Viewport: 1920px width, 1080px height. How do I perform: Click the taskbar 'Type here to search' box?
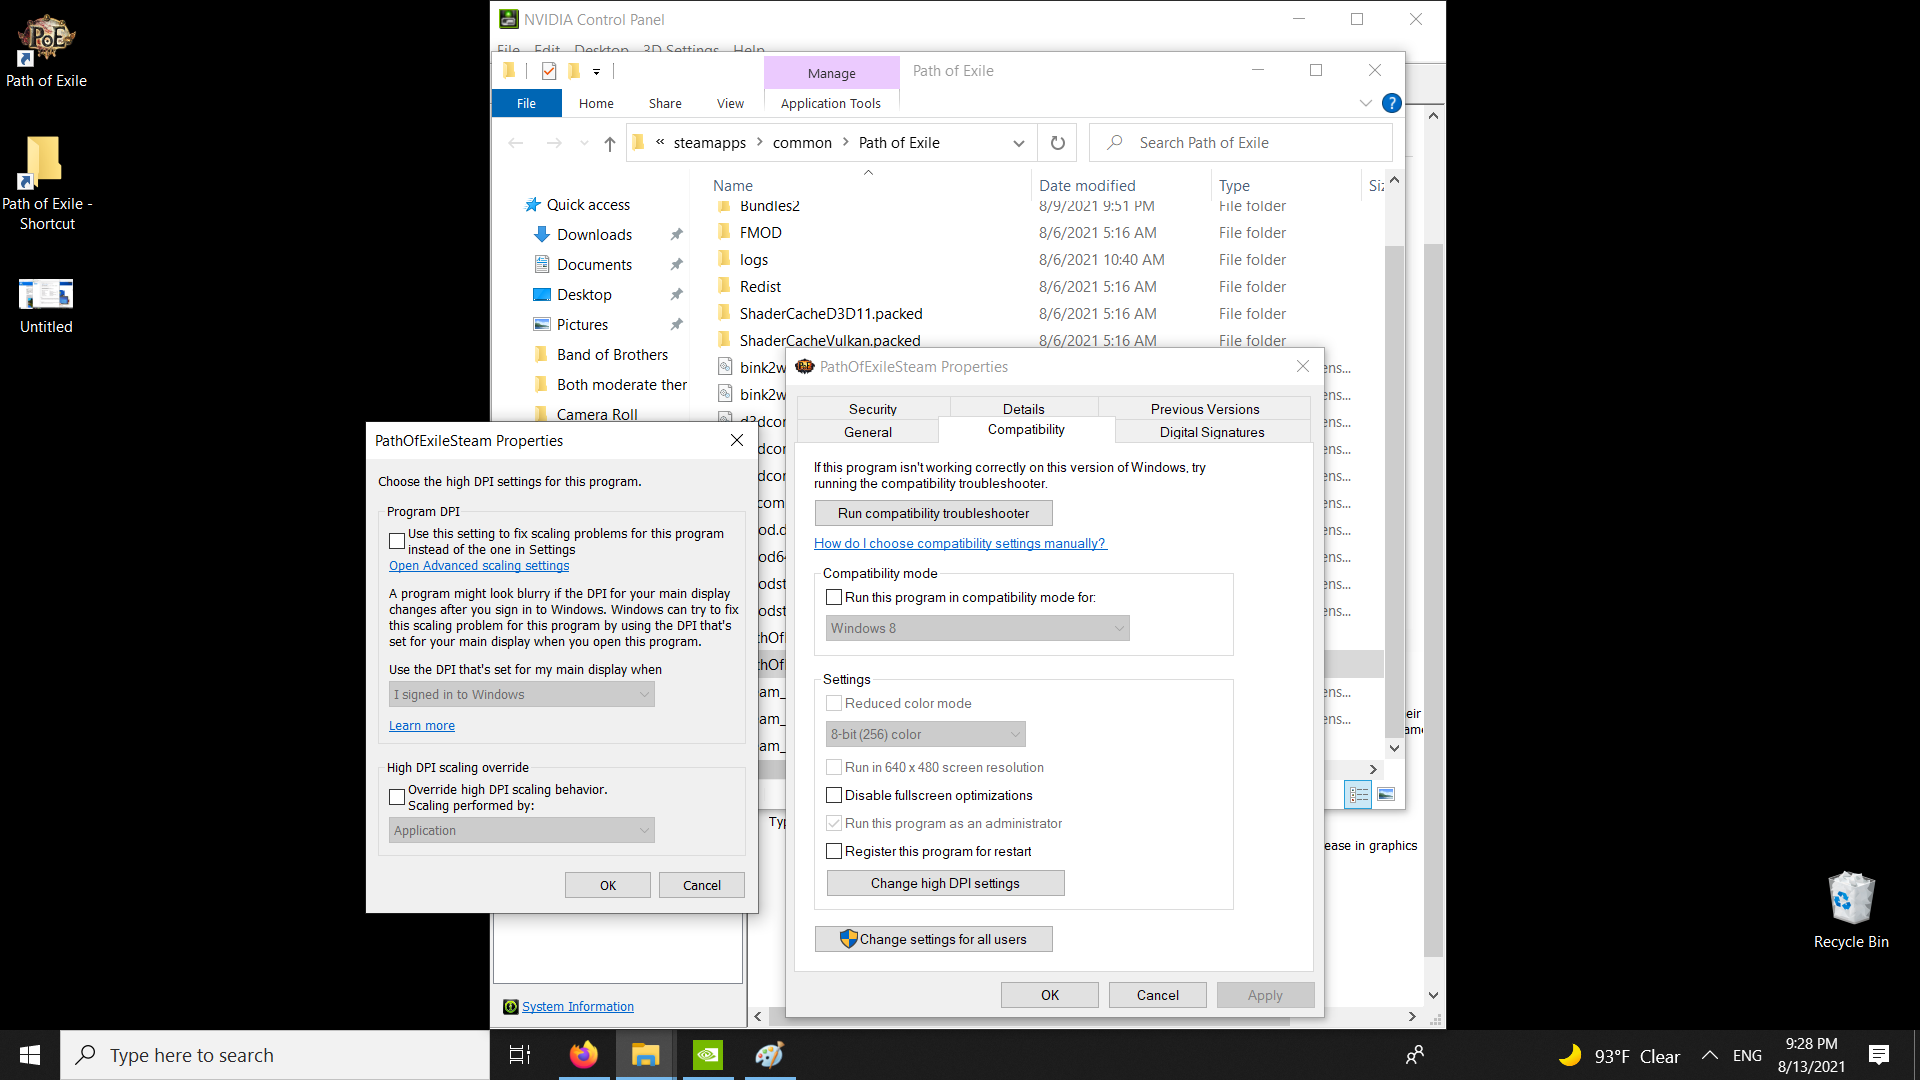(x=275, y=1055)
